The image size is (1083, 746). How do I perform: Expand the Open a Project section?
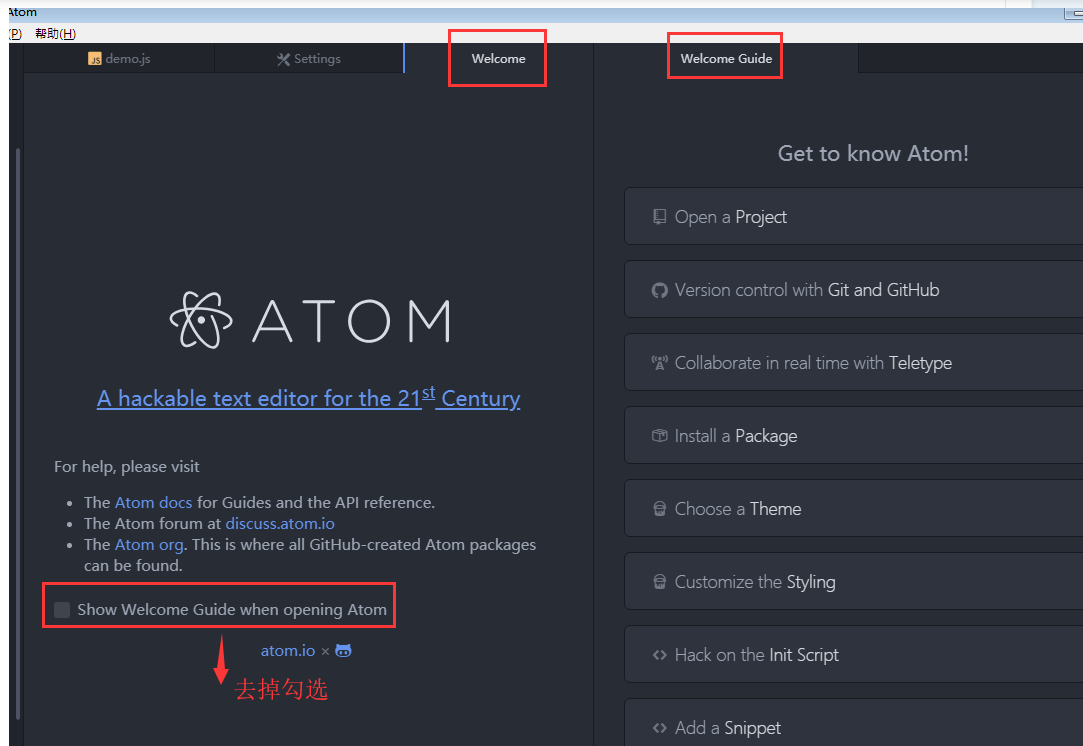[854, 216]
